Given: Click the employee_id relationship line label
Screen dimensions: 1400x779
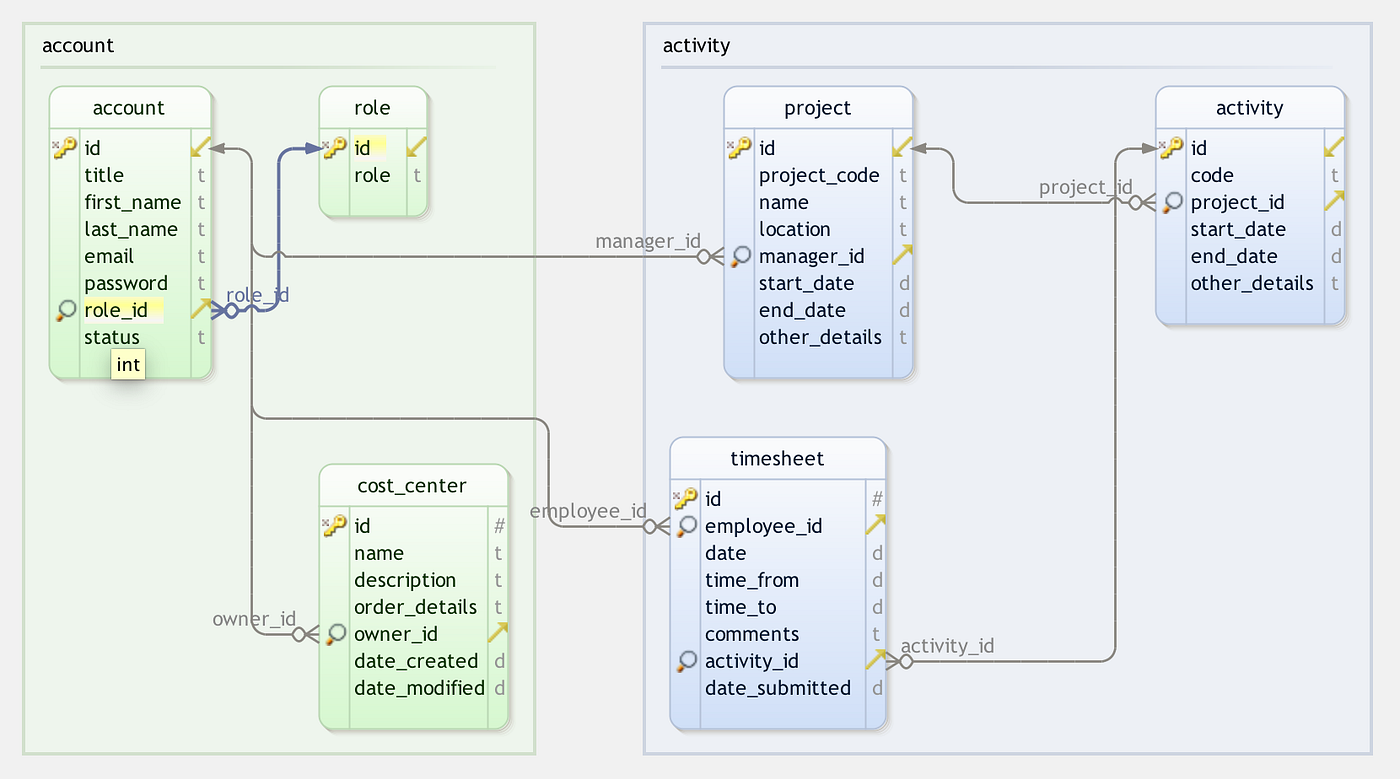Looking at the screenshot, I should pos(588,511).
